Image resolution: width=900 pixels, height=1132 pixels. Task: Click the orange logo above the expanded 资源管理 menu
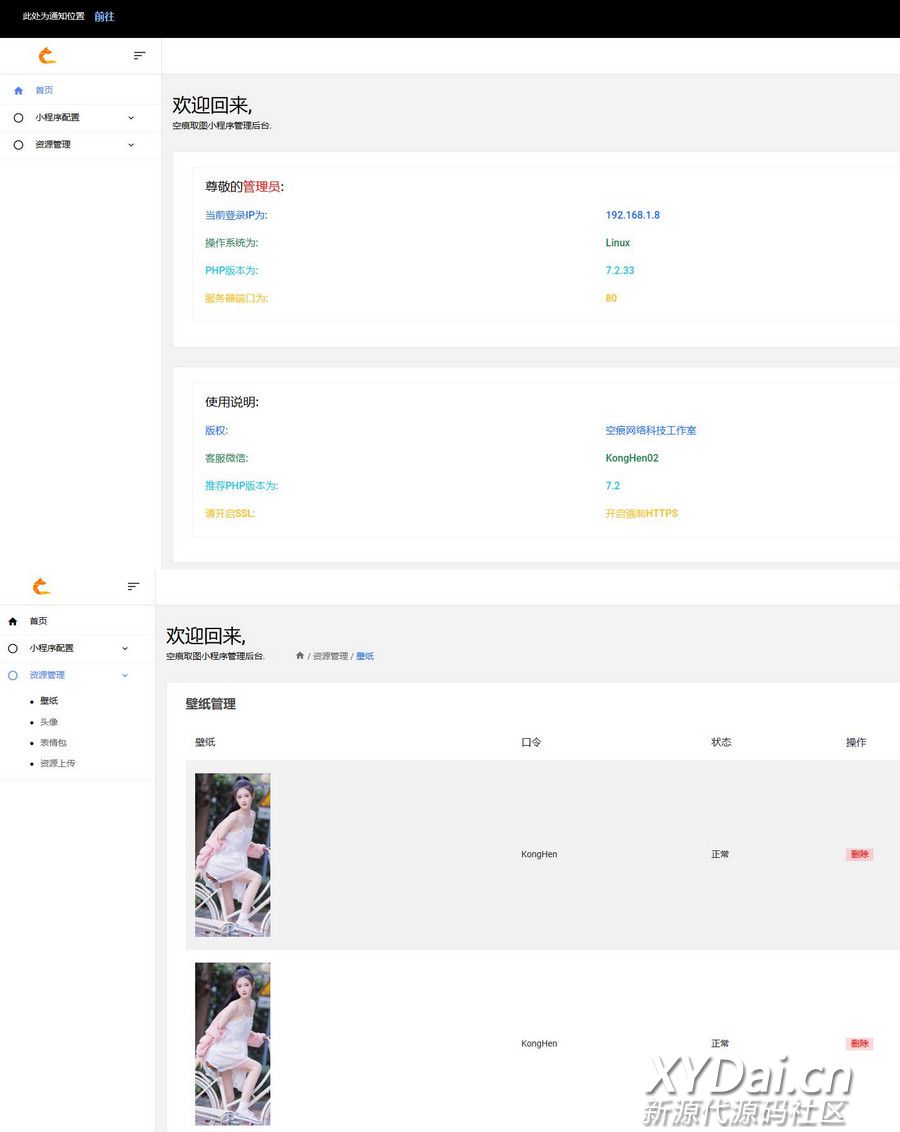pos(41,586)
